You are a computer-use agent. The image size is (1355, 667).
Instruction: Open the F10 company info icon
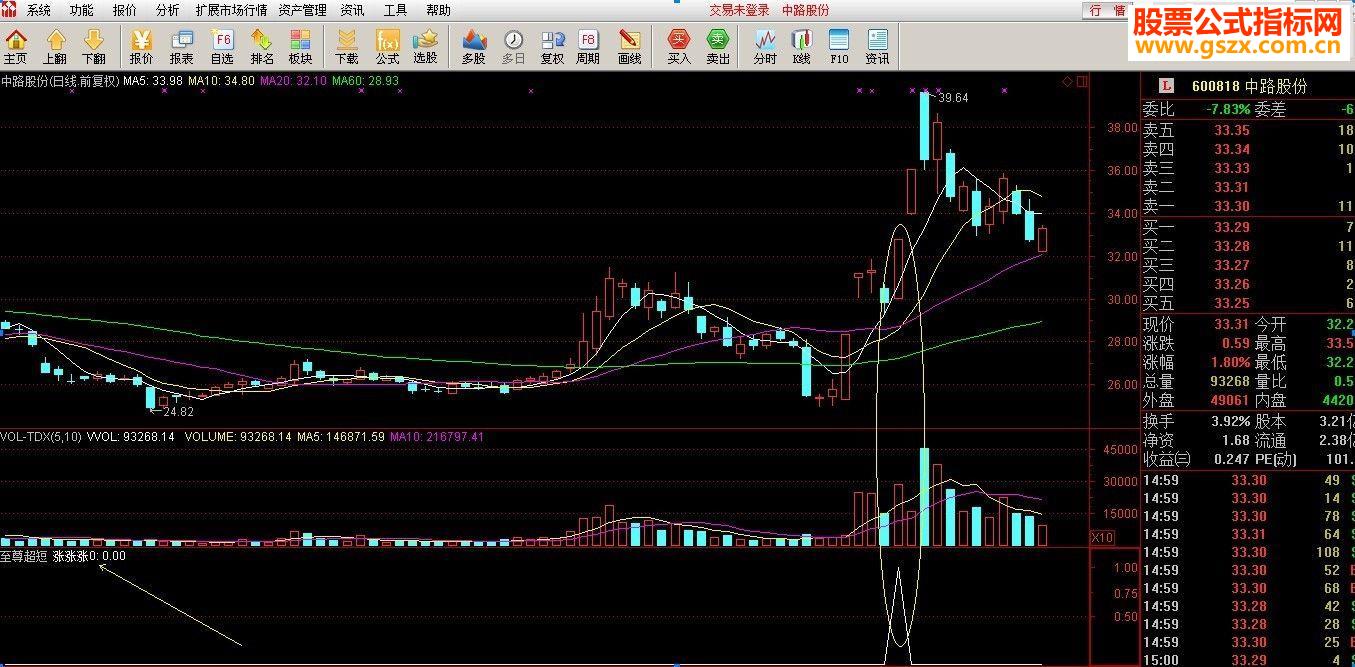pyautogui.click(x=839, y=46)
